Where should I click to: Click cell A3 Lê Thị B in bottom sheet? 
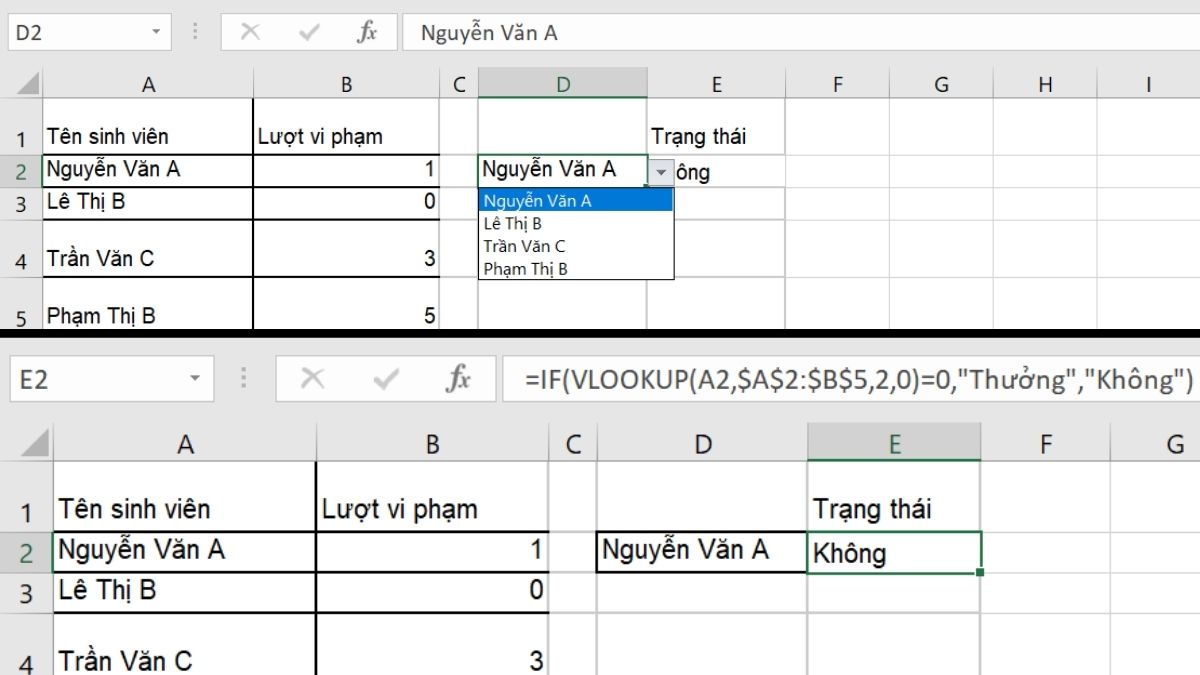[185, 592]
